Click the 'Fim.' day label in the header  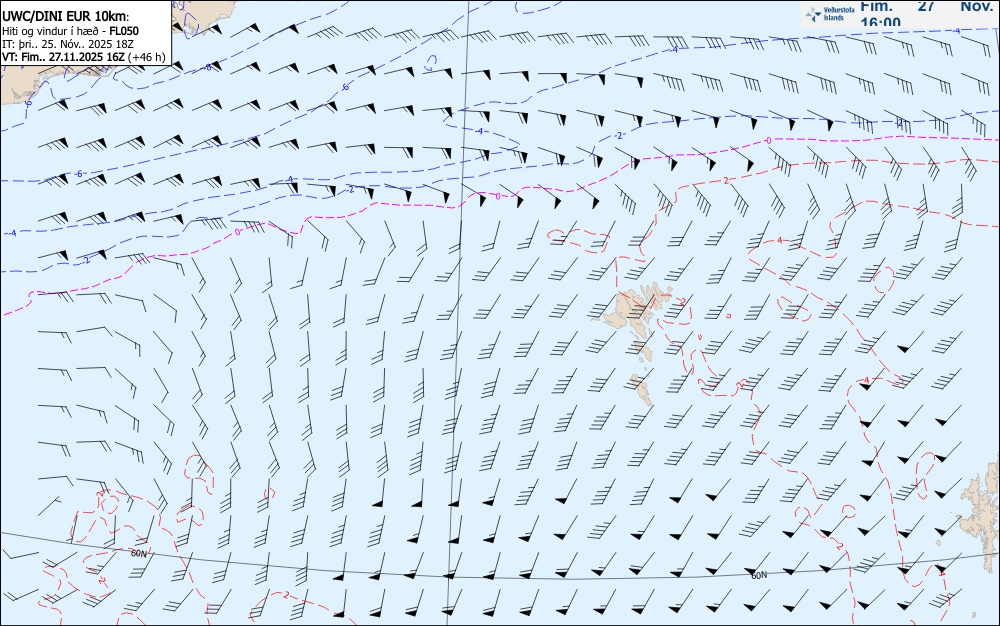(x=876, y=6)
